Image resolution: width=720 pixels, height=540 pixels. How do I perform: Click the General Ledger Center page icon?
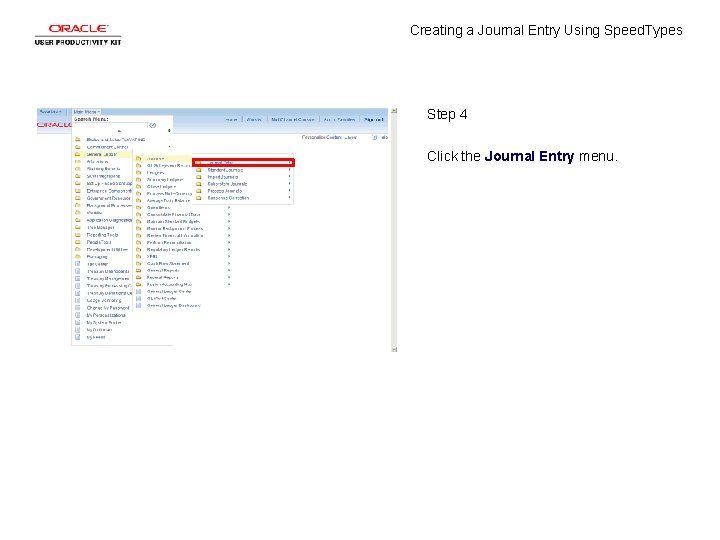click(x=138, y=292)
